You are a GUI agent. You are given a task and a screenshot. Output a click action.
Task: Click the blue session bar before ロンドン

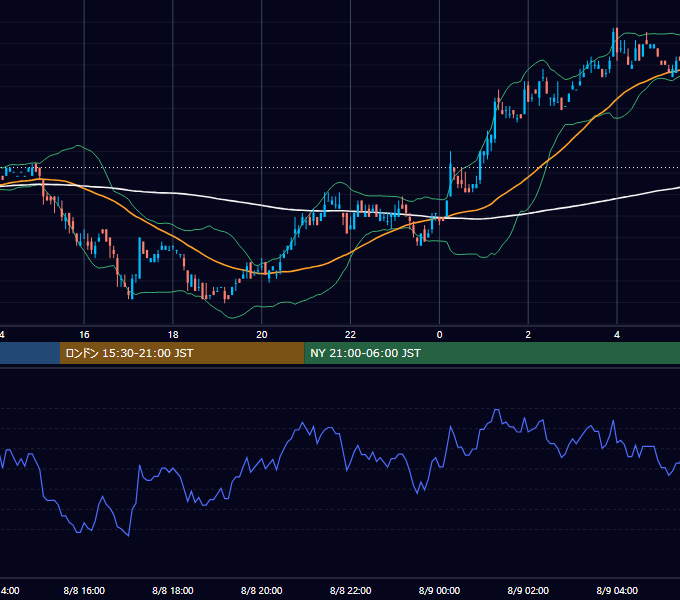[30, 353]
